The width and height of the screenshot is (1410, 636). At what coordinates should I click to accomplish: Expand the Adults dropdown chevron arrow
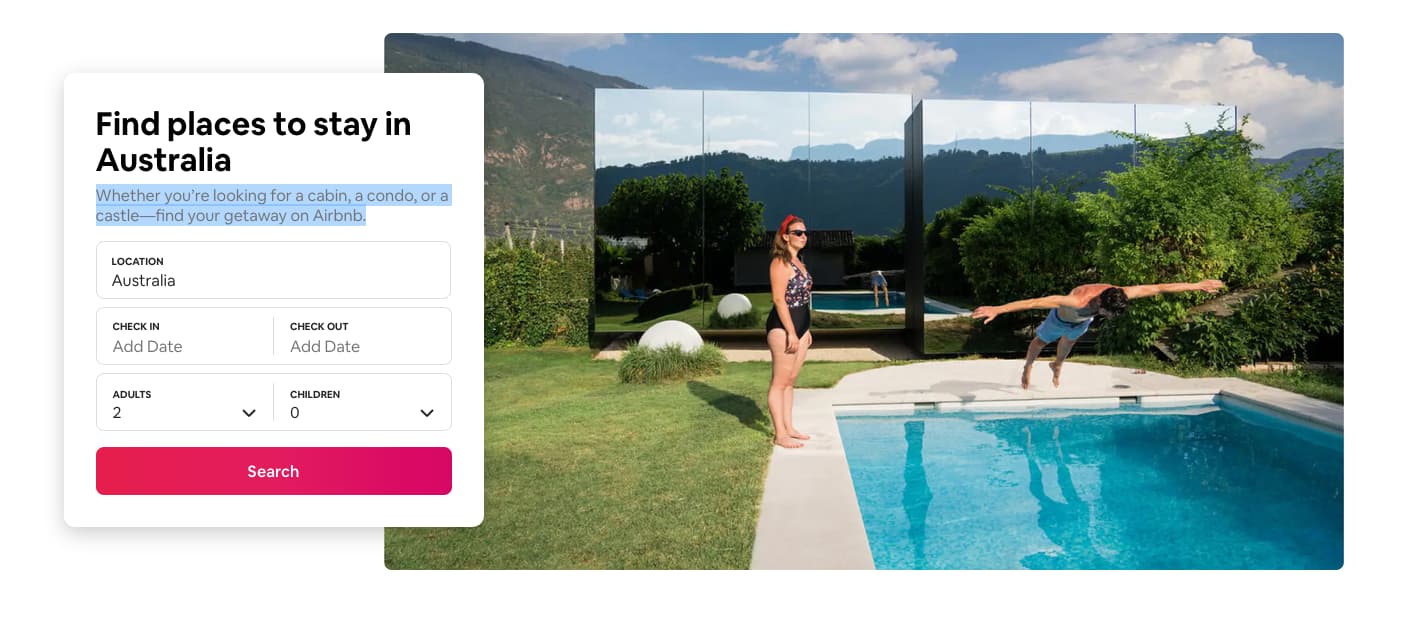coord(249,413)
